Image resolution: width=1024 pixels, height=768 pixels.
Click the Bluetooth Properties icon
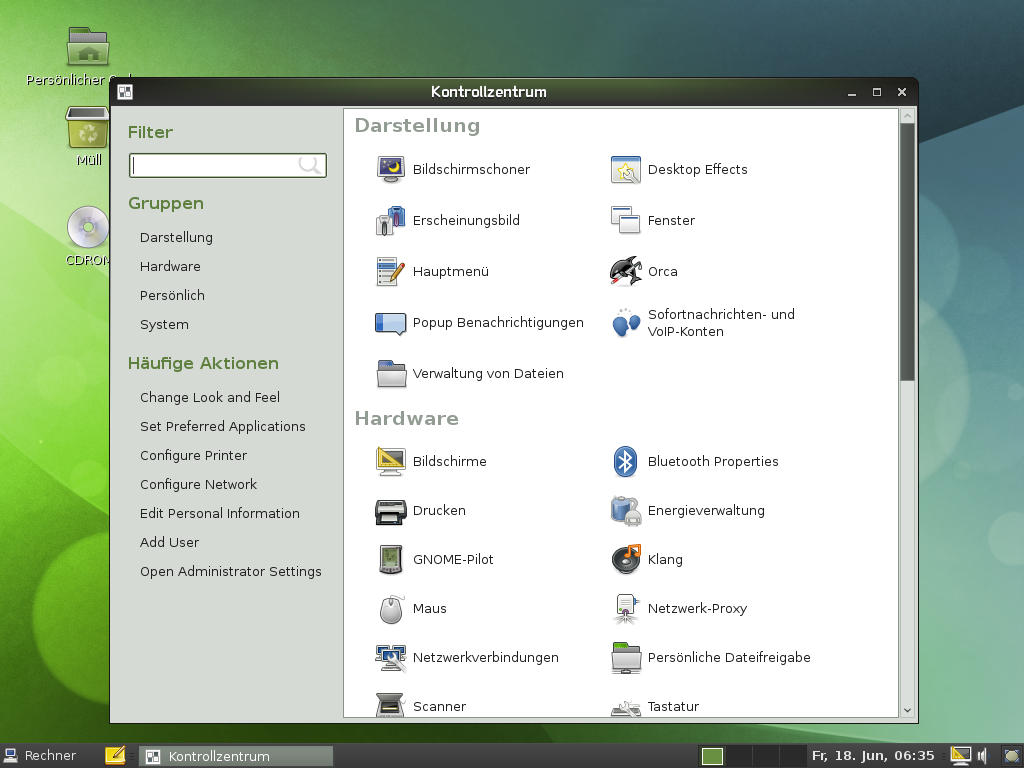625,461
